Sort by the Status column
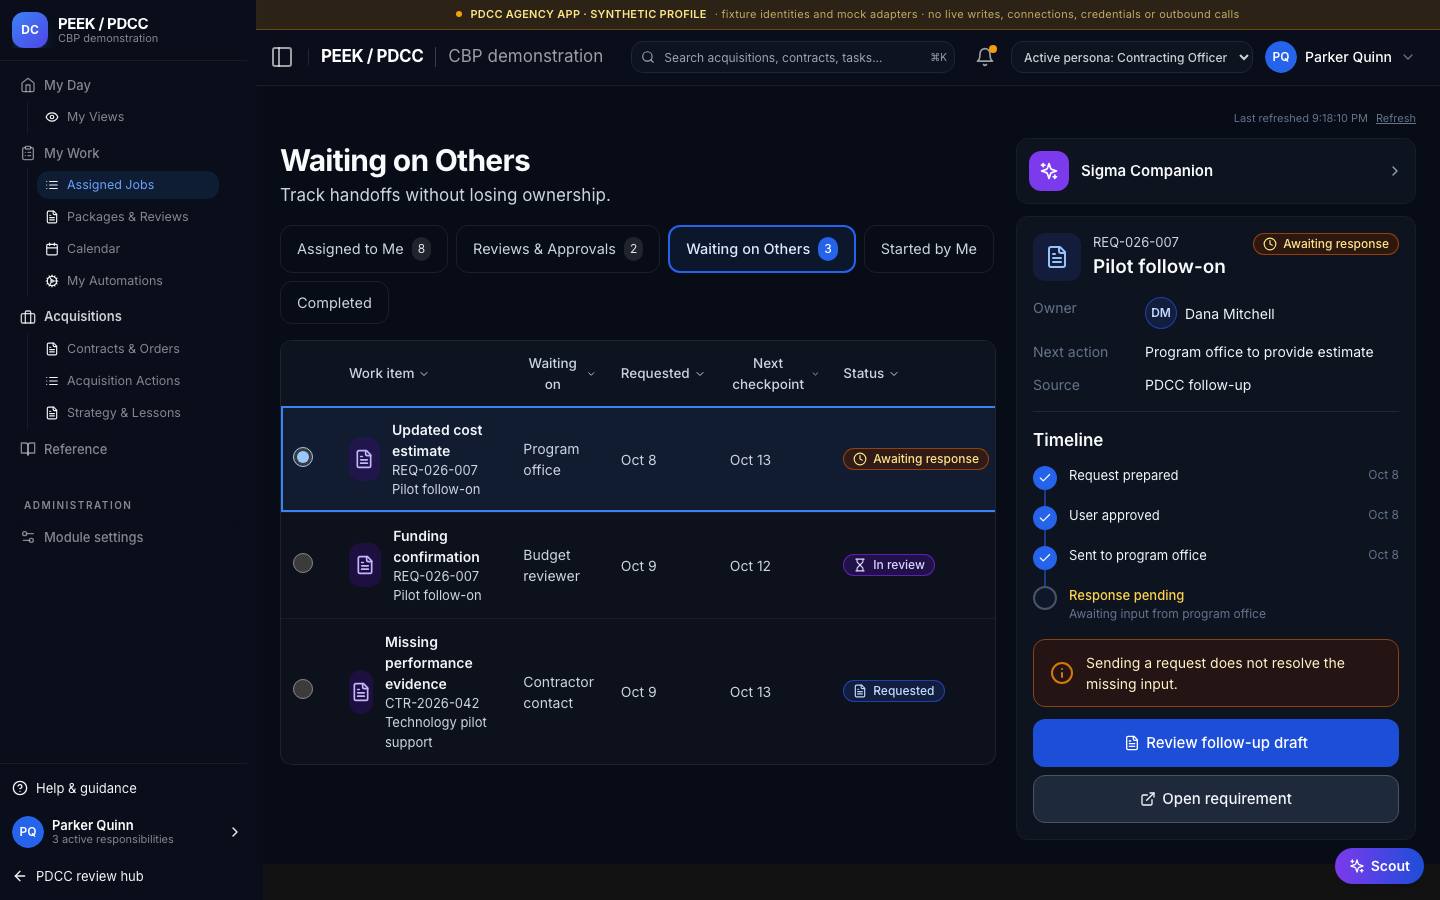Screen dimensions: 1440x900 871,373
